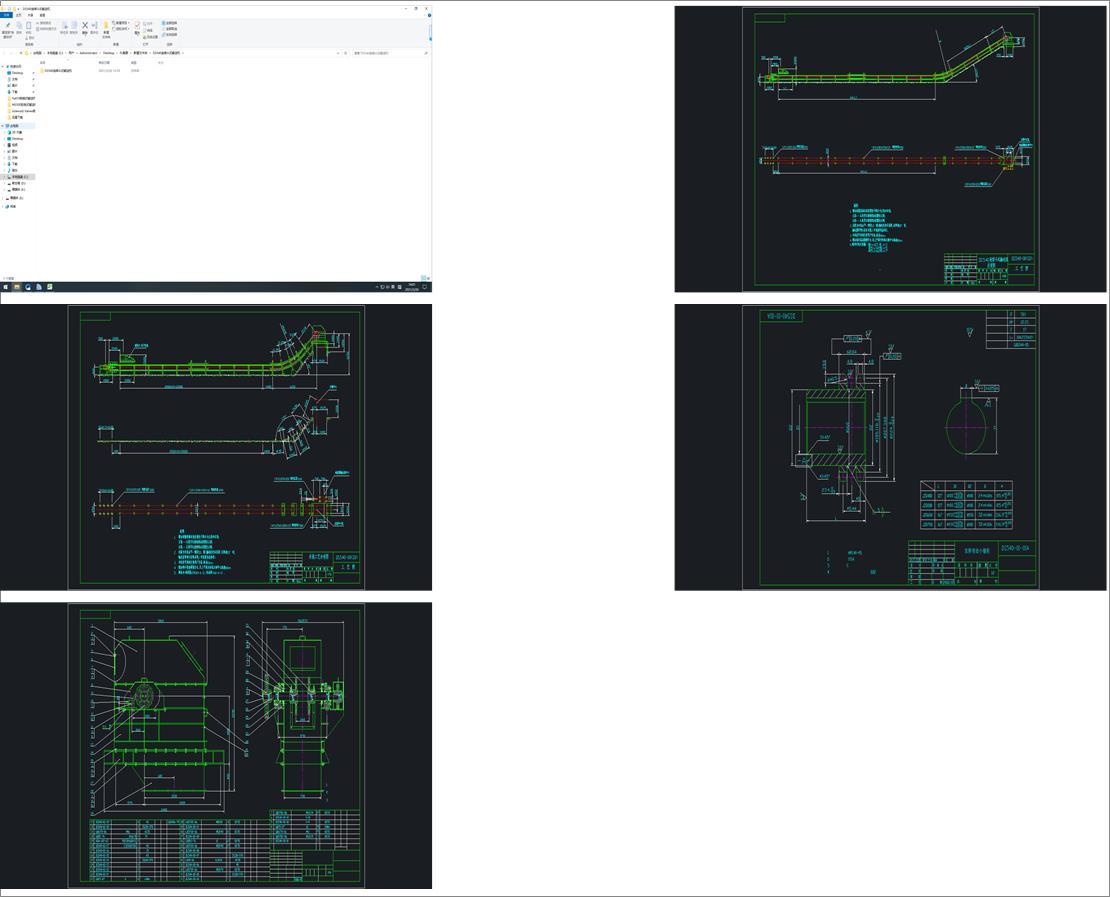This screenshot has height=897, width=1110.
Task: Select Desktop under This PC
Action: (17, 139)
